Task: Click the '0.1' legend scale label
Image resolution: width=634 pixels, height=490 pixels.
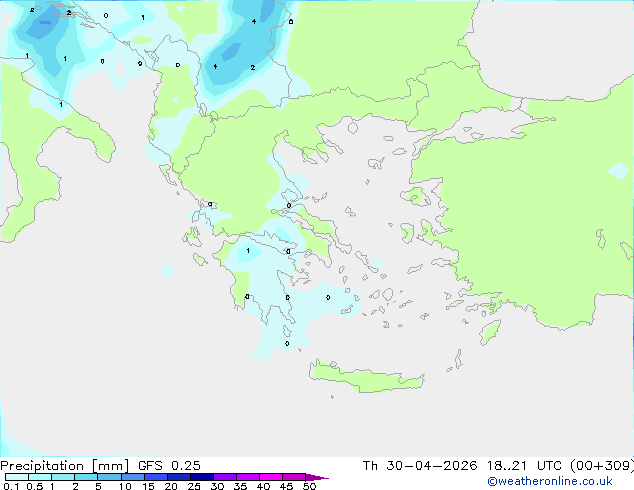Action: tap(11, 486)
